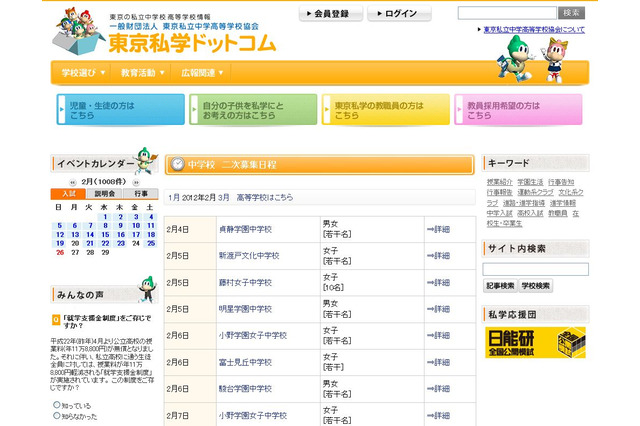The height and width of the screenshot is (426, 640).
Task: Click the 日能研 banner advertisement
Action: coord(535,342)
